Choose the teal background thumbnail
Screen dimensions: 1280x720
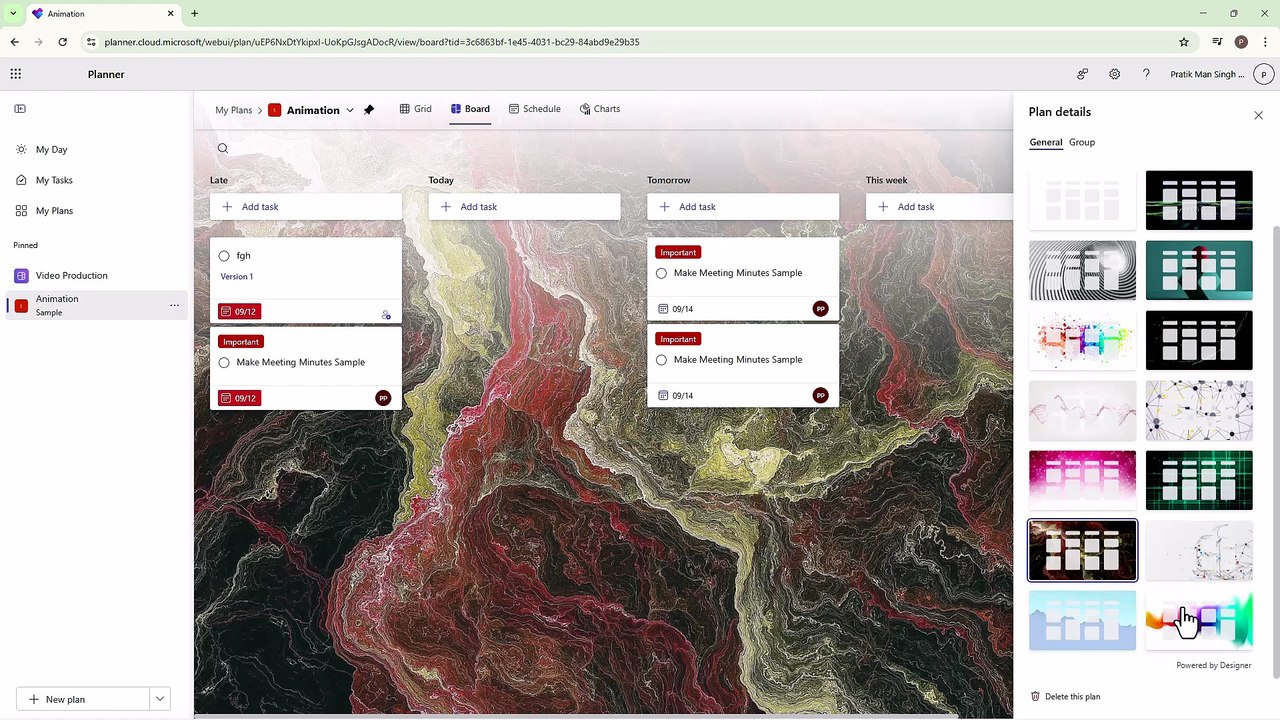(x=1199, y=270)
